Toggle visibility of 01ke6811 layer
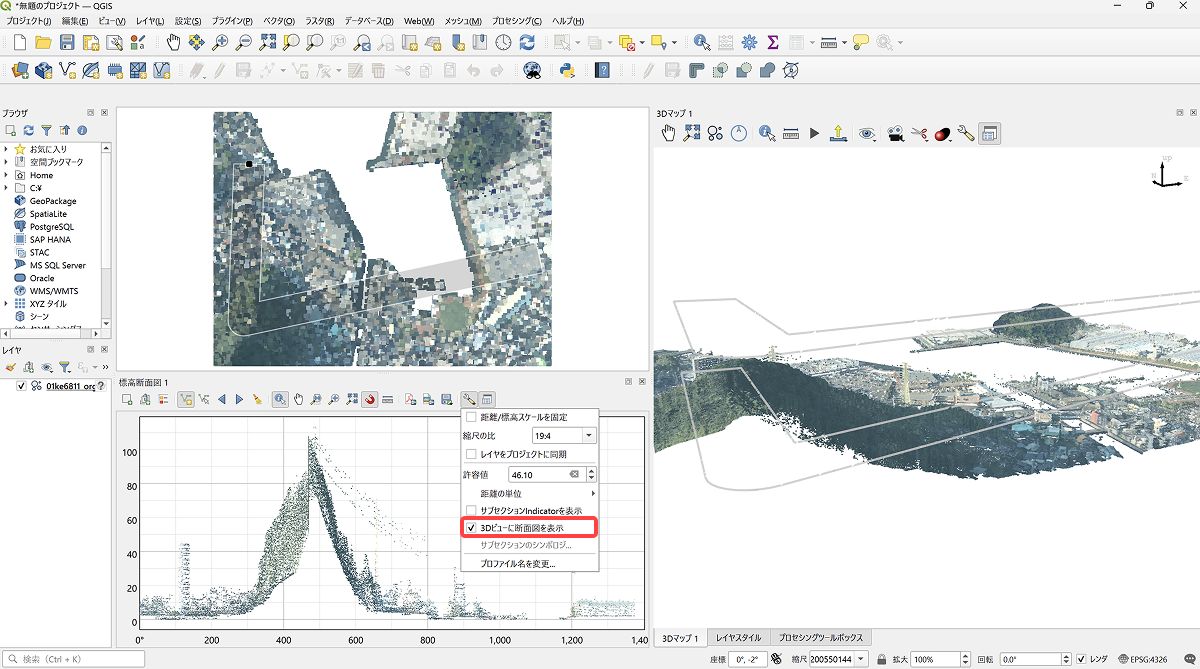 click(22, 386)
